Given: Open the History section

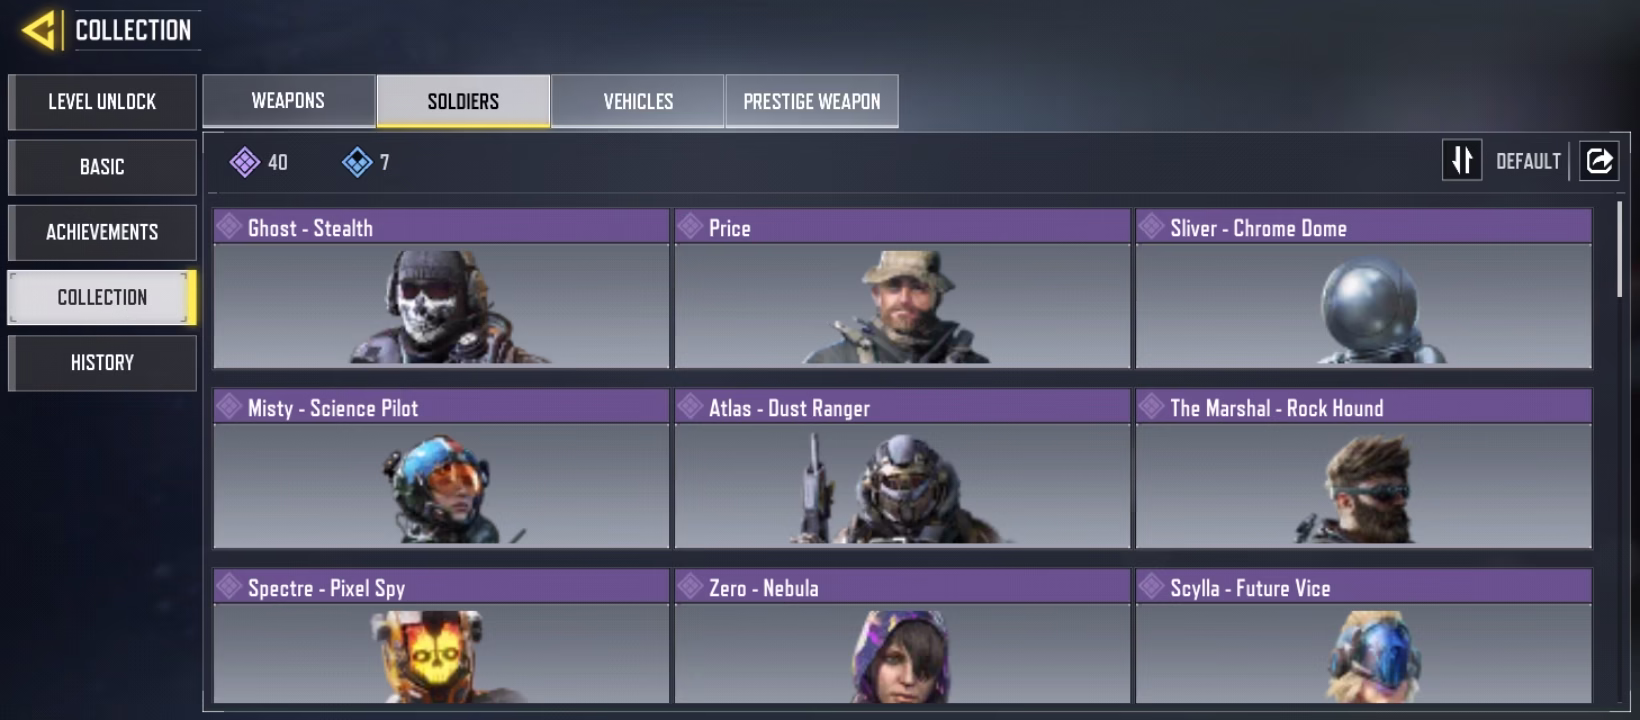Looking at the screenshot, I should coord(102,363).
